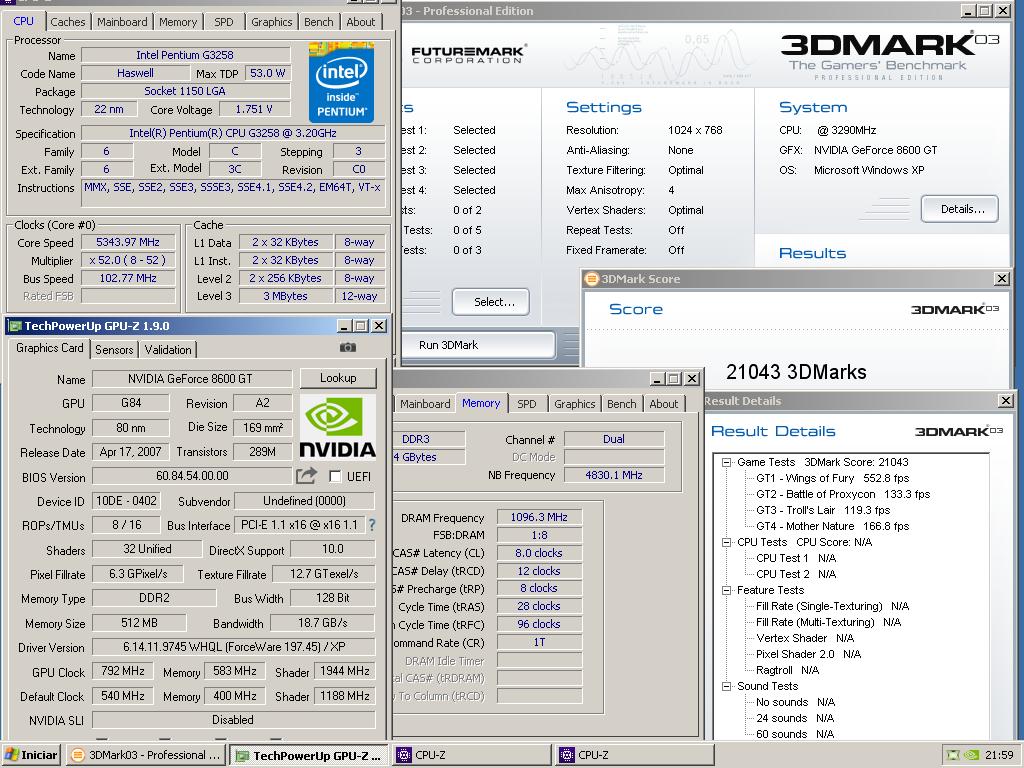Open Mainboard tab in top CPU-Z window
The width and height of the screenshot is (1024, 768).
click(122, 22)
